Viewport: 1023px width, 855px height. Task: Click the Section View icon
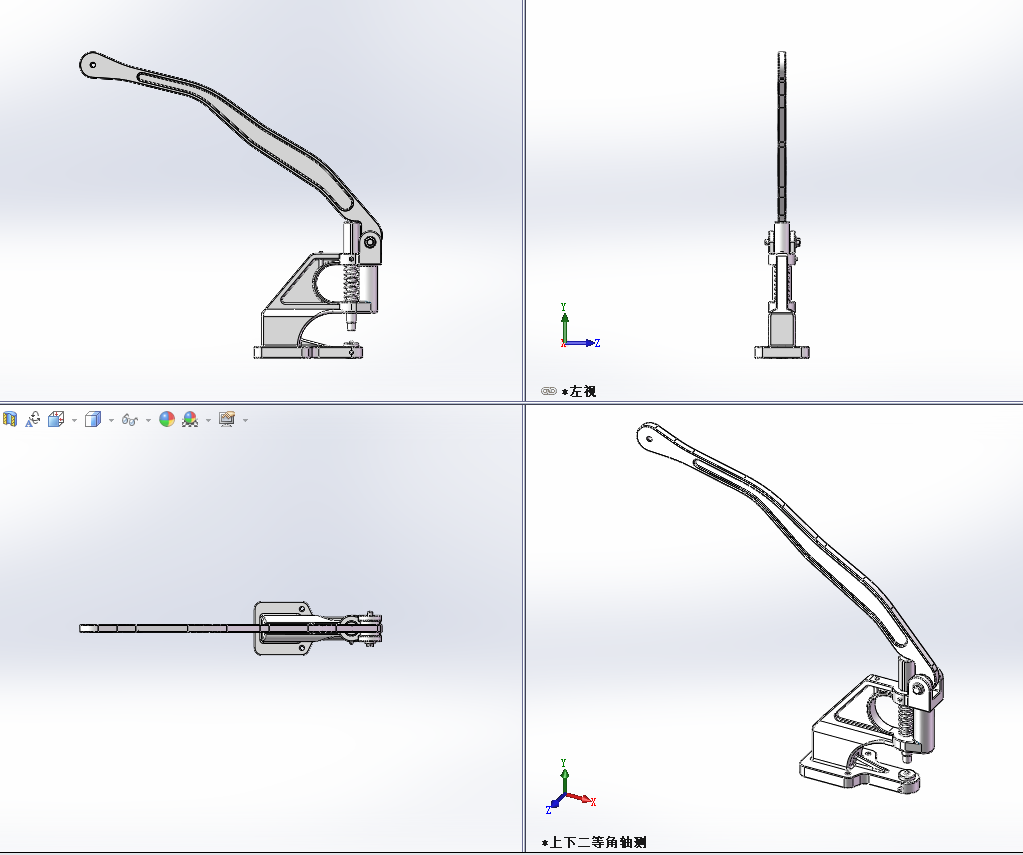coord(9,419)
